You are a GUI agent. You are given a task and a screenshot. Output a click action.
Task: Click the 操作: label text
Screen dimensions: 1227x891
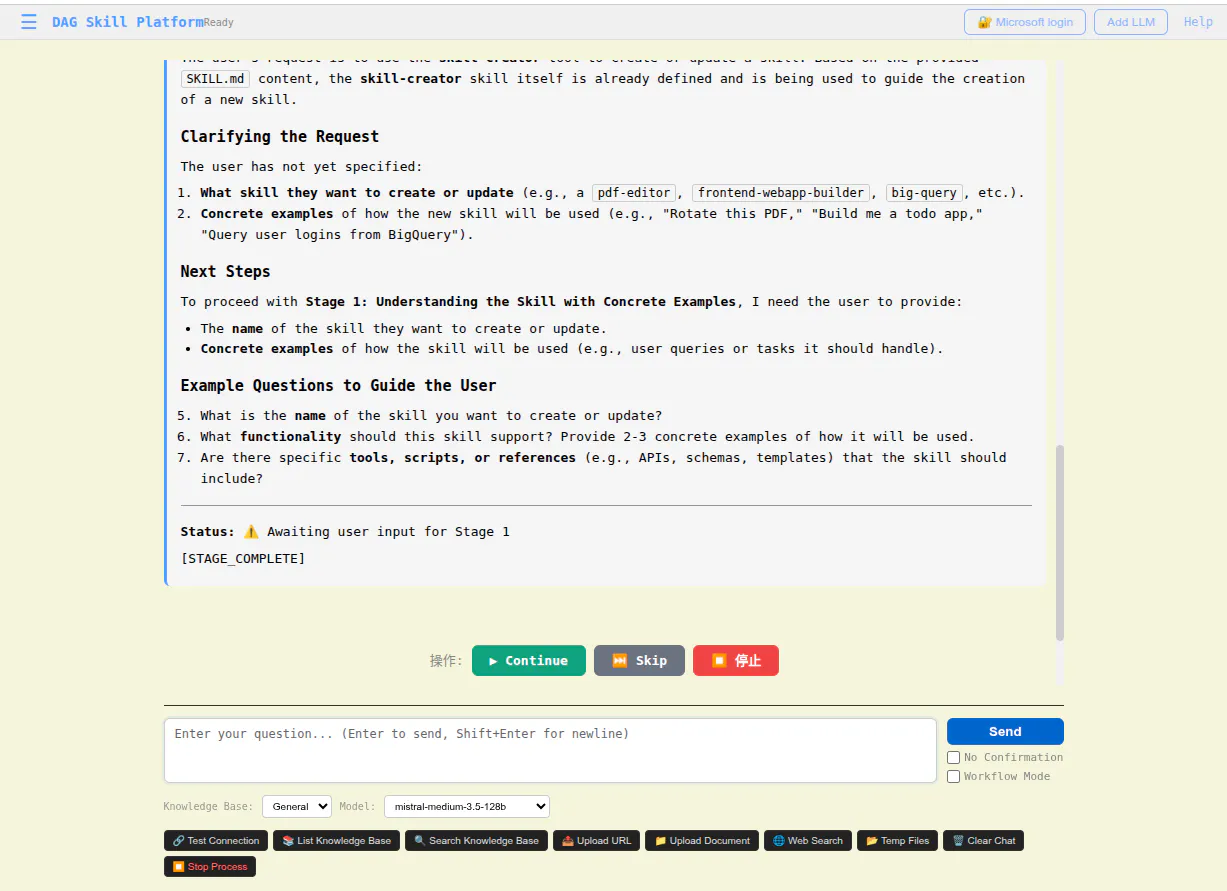(446, 660)
